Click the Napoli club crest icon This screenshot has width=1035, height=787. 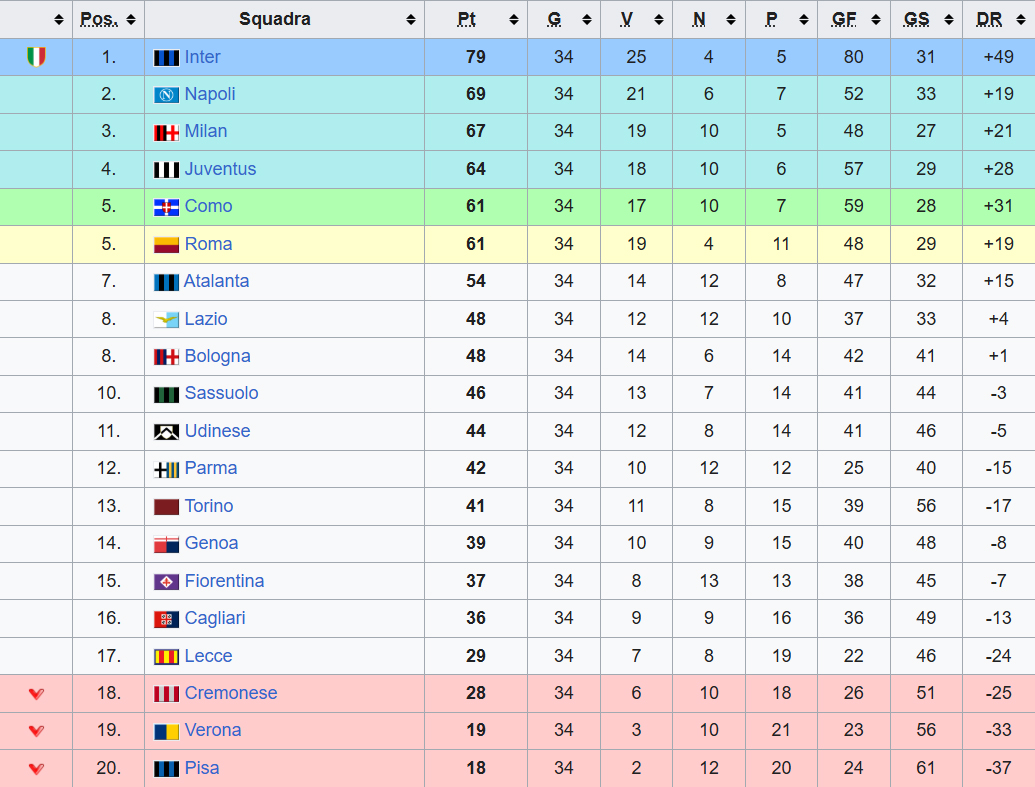(x=166, y=95)
